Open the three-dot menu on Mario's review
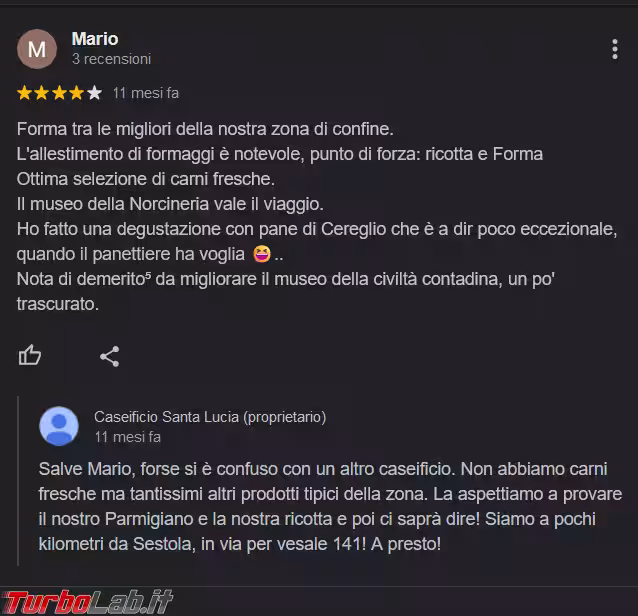Viewport: 638px width, 616px height. 615,49
